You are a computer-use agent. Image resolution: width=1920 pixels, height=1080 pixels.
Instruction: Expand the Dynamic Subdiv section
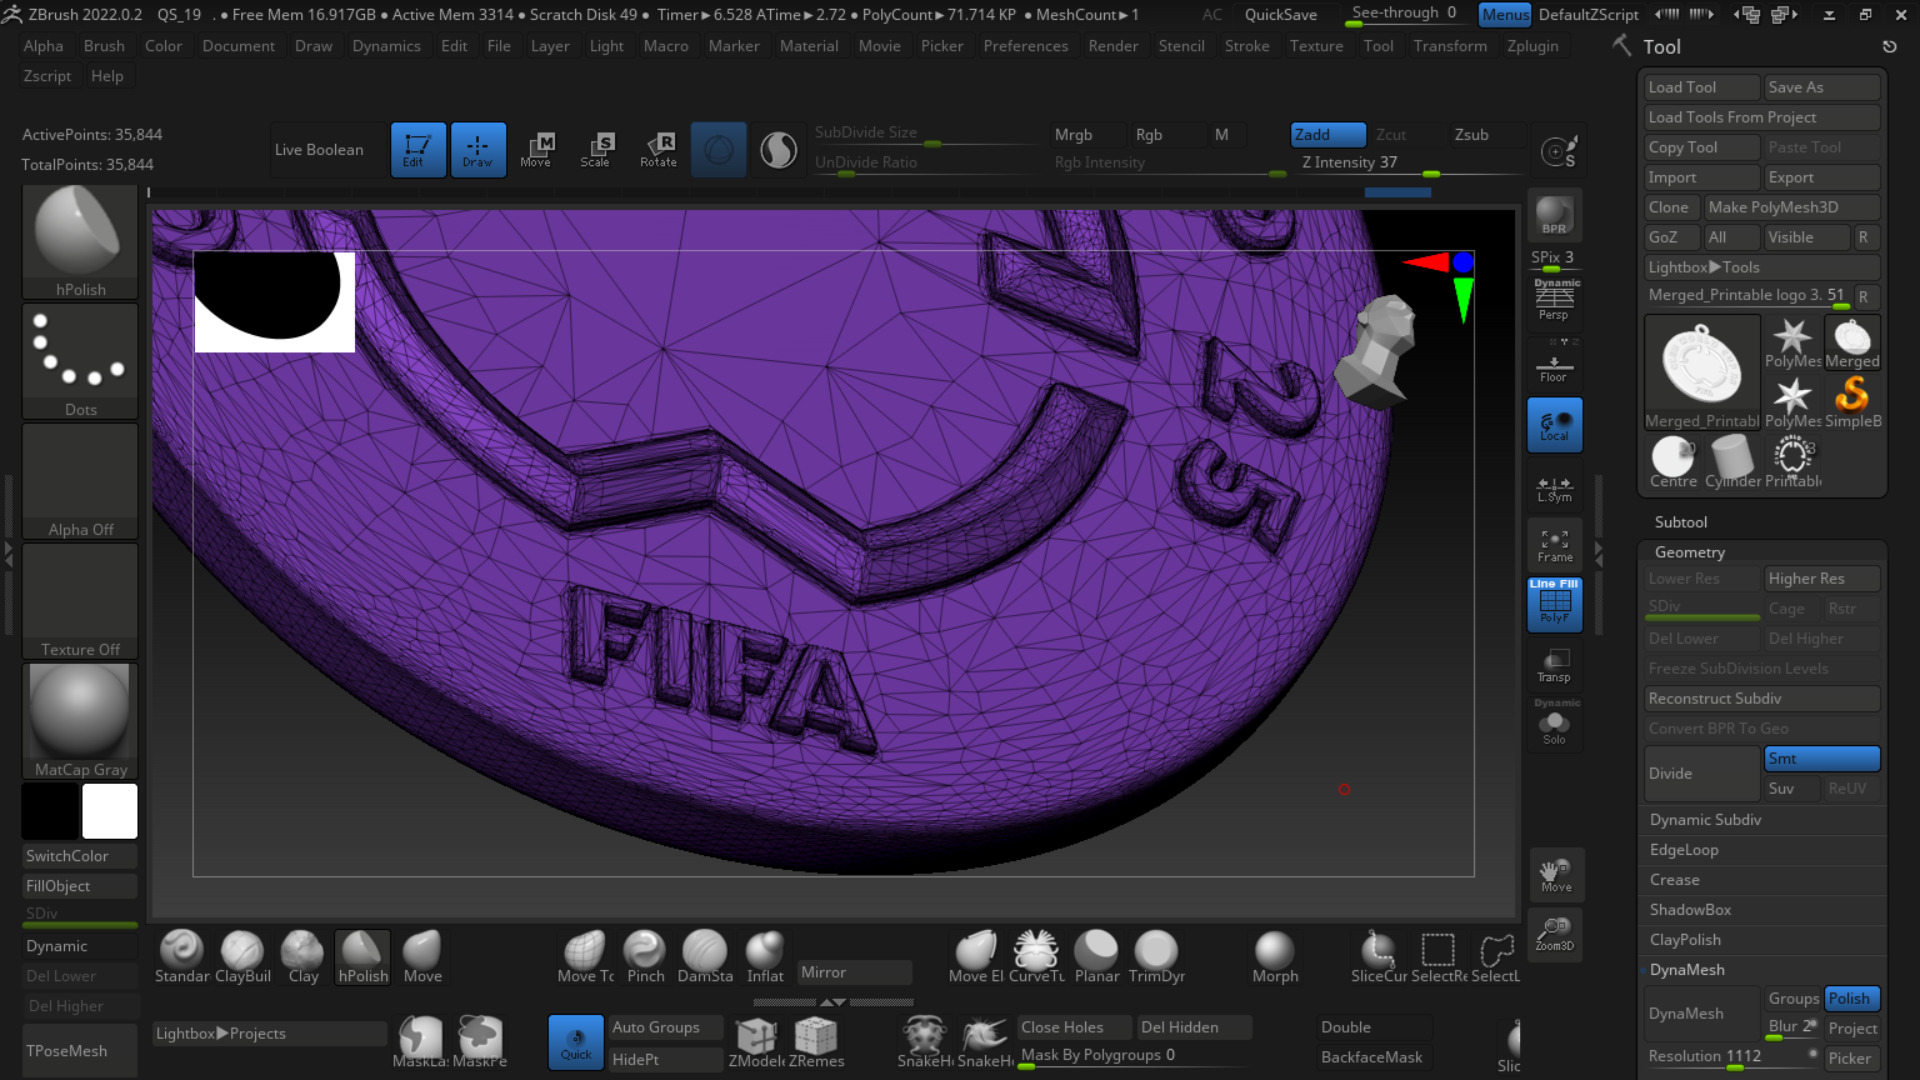pos(1705,820)
